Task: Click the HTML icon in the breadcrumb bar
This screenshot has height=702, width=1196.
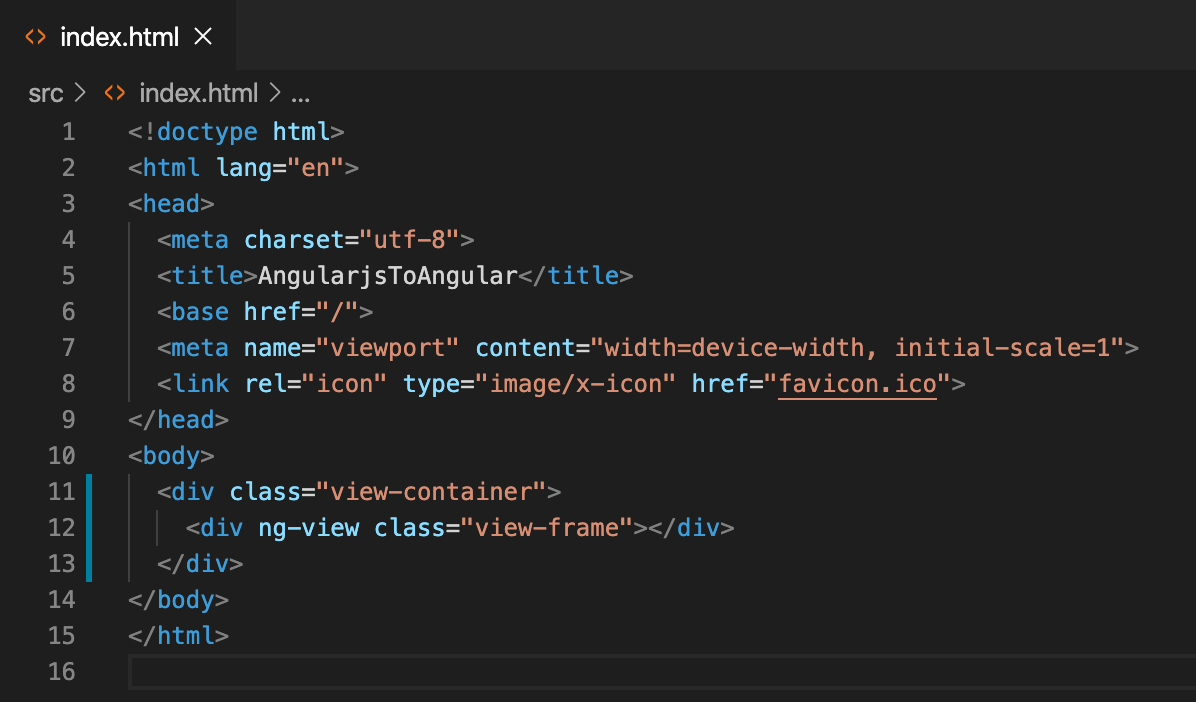Action: click(x=113, y=93)
